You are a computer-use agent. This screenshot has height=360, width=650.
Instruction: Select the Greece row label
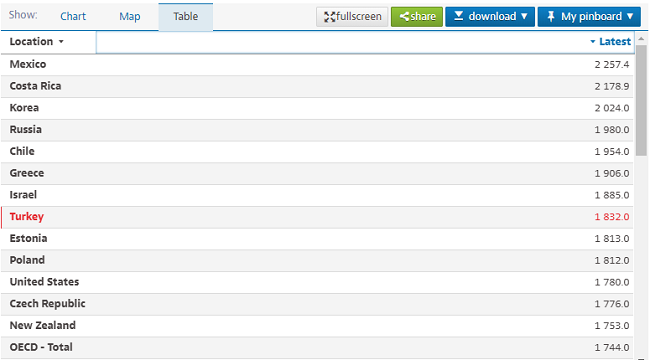point(27,173)
